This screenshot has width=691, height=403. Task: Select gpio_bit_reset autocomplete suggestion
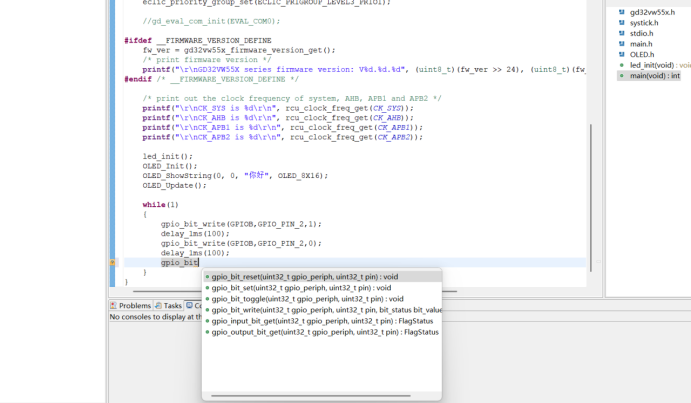(322, 277)
